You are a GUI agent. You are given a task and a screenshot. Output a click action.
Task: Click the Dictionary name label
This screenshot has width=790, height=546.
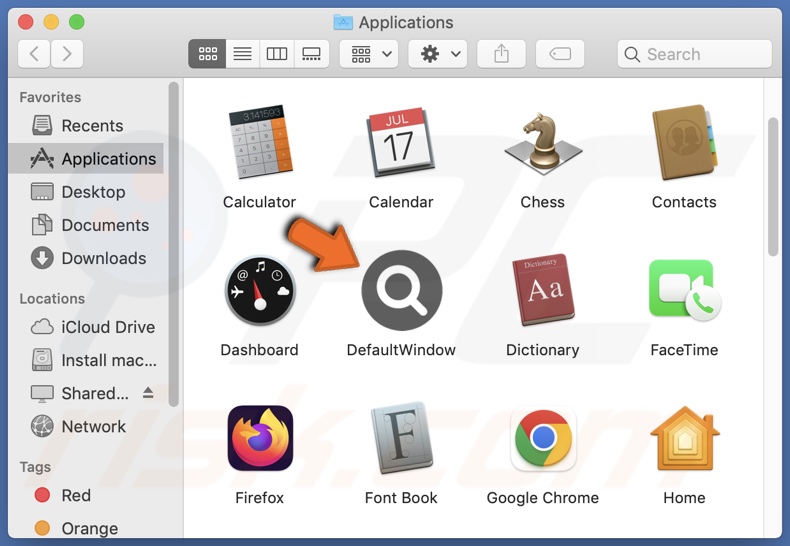tap(543, 350)
